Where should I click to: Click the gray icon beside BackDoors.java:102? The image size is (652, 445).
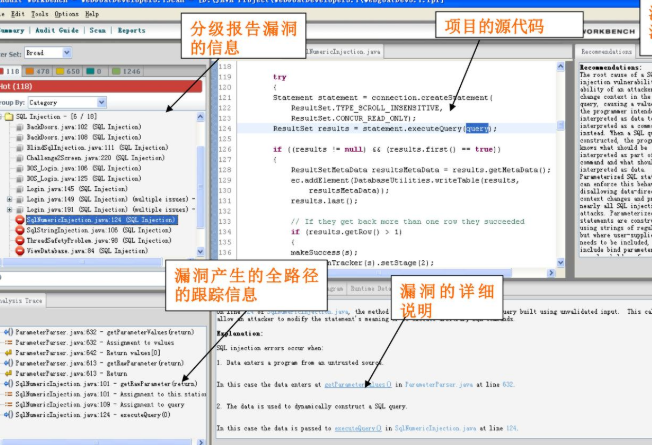[20, 127]
